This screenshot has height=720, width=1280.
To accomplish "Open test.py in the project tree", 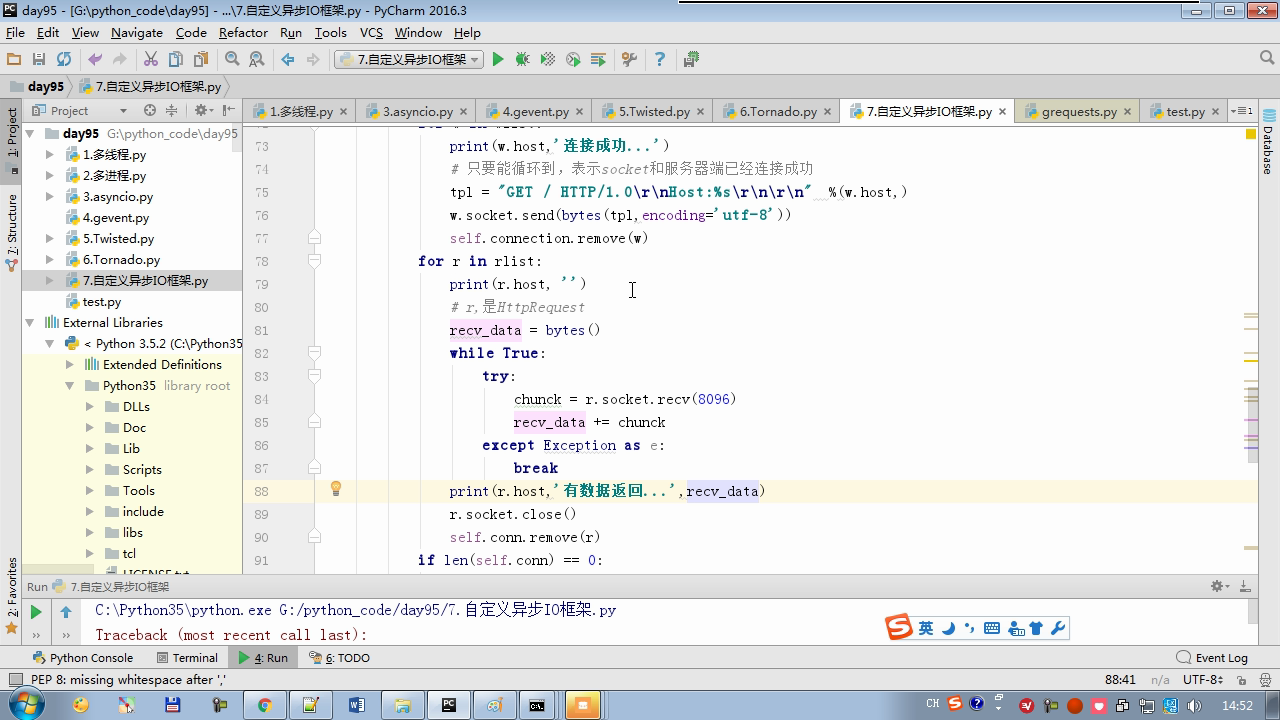I will click(x=101, y=302).
